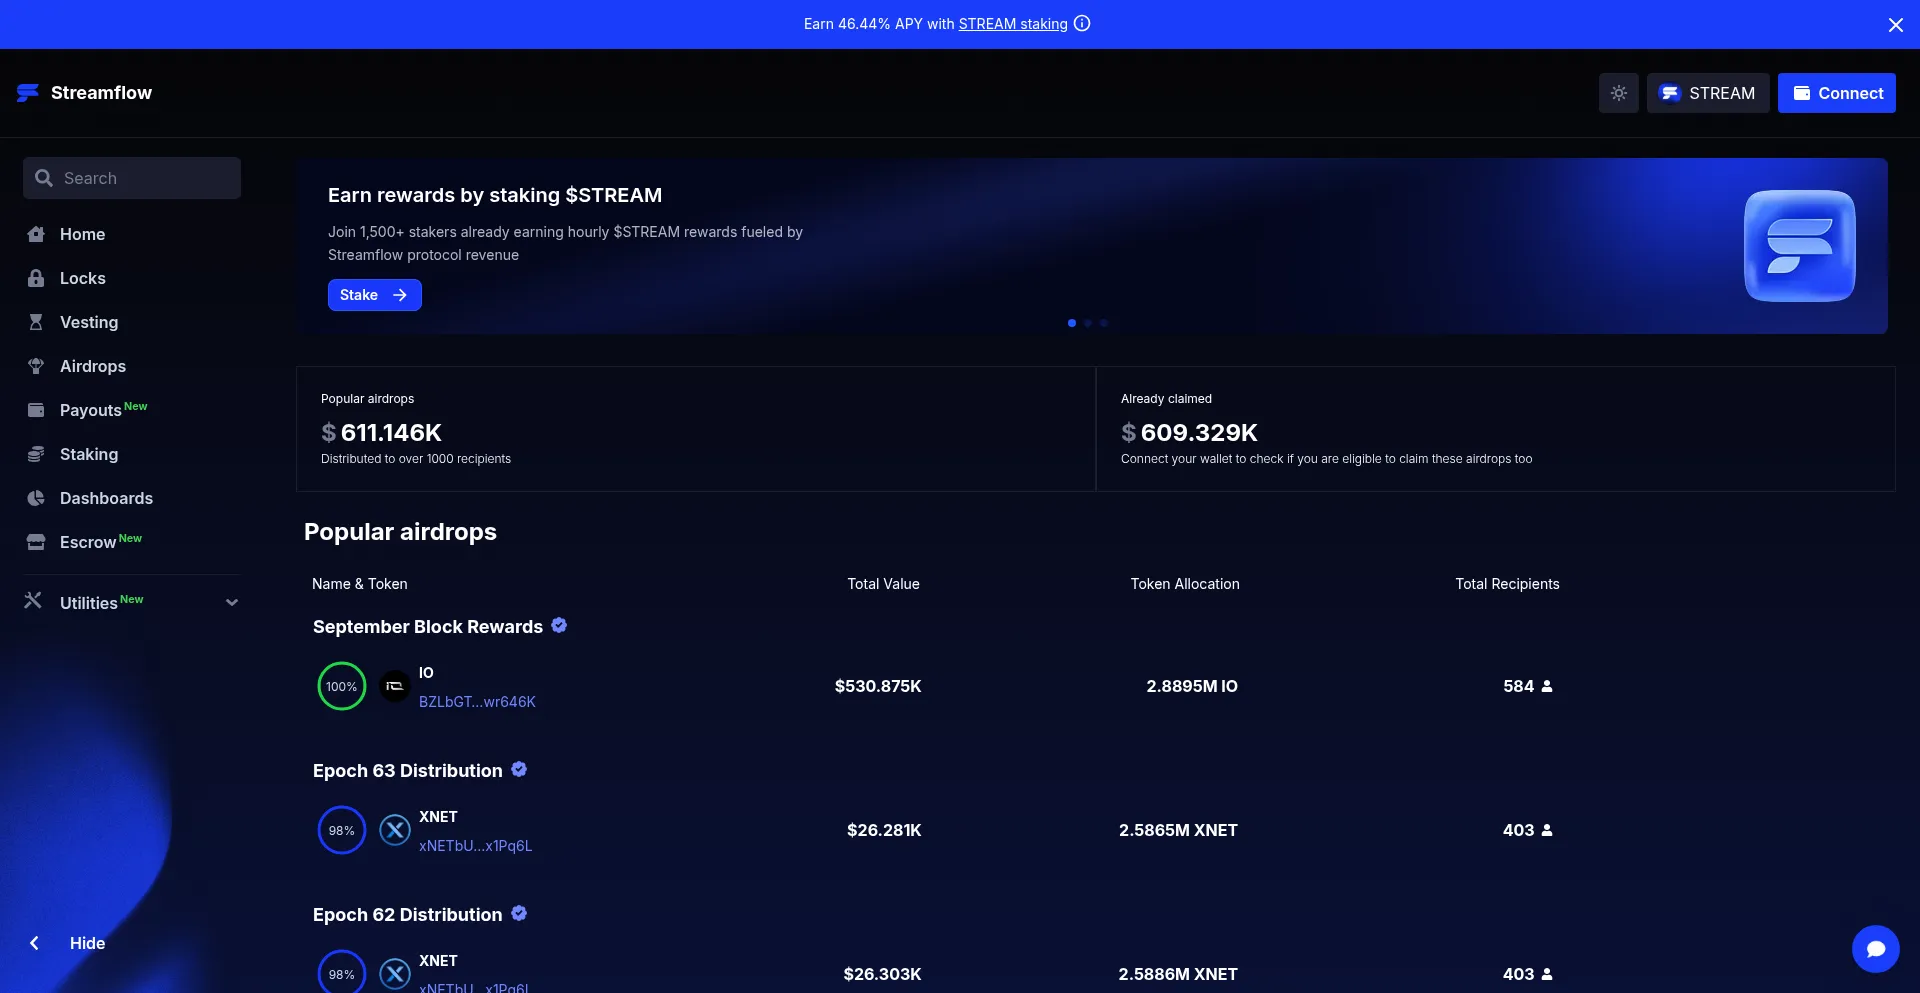Click the 2.5865M XNET allocation

[x=1178, y=830]
